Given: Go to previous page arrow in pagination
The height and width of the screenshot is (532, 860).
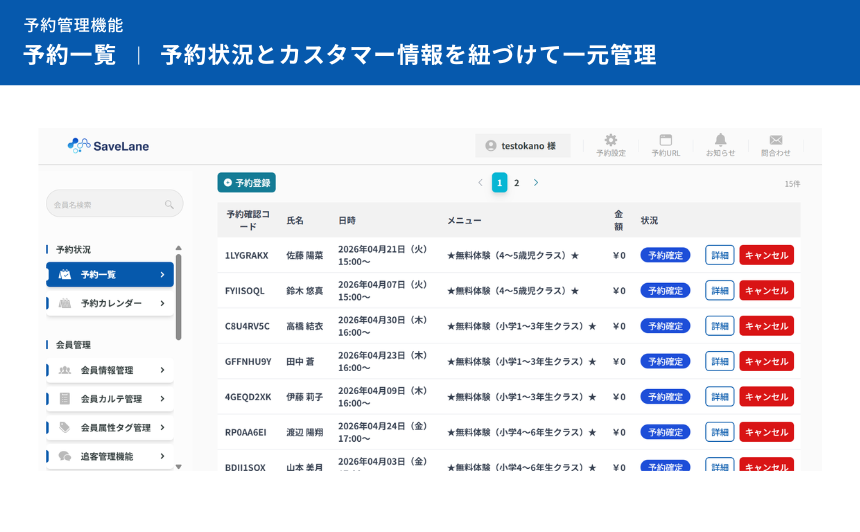Looking at the screenshot, I should 480,183.
